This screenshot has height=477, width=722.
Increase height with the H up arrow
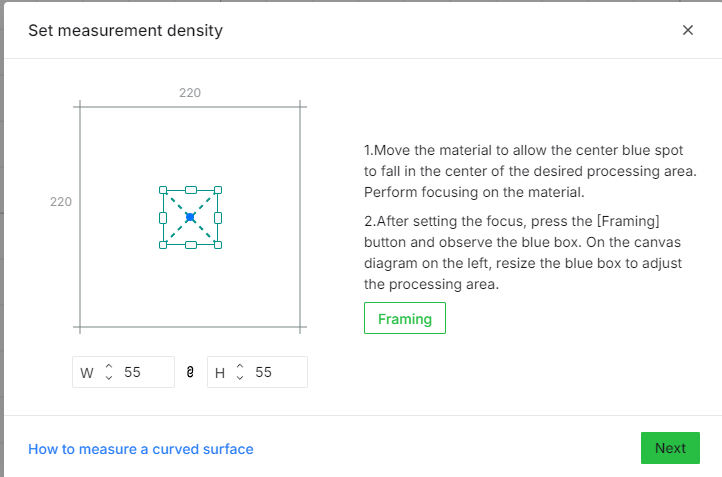[x=240, y=366]
